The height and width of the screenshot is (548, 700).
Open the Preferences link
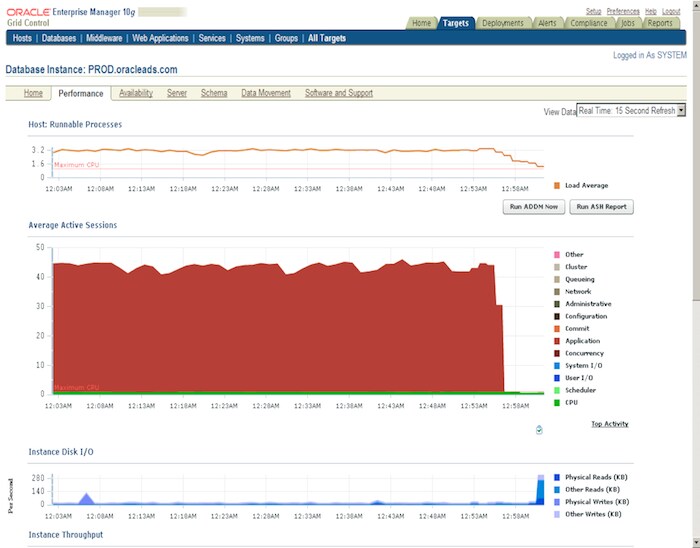tap(623, 10)
